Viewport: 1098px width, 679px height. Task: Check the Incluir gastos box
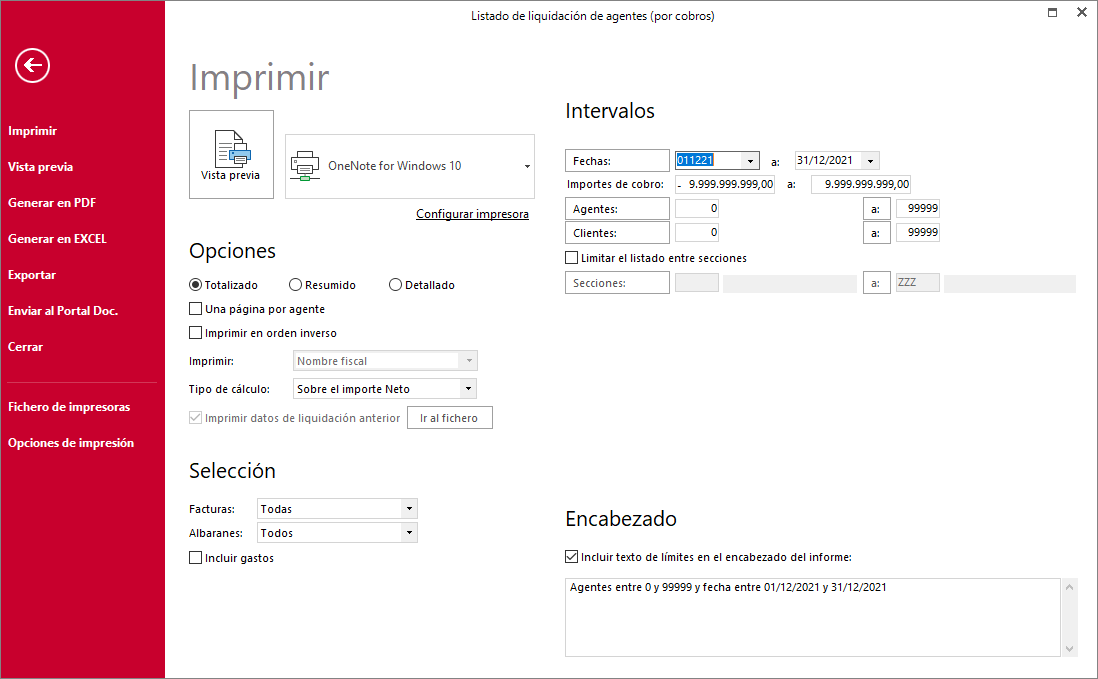[195, 558]
